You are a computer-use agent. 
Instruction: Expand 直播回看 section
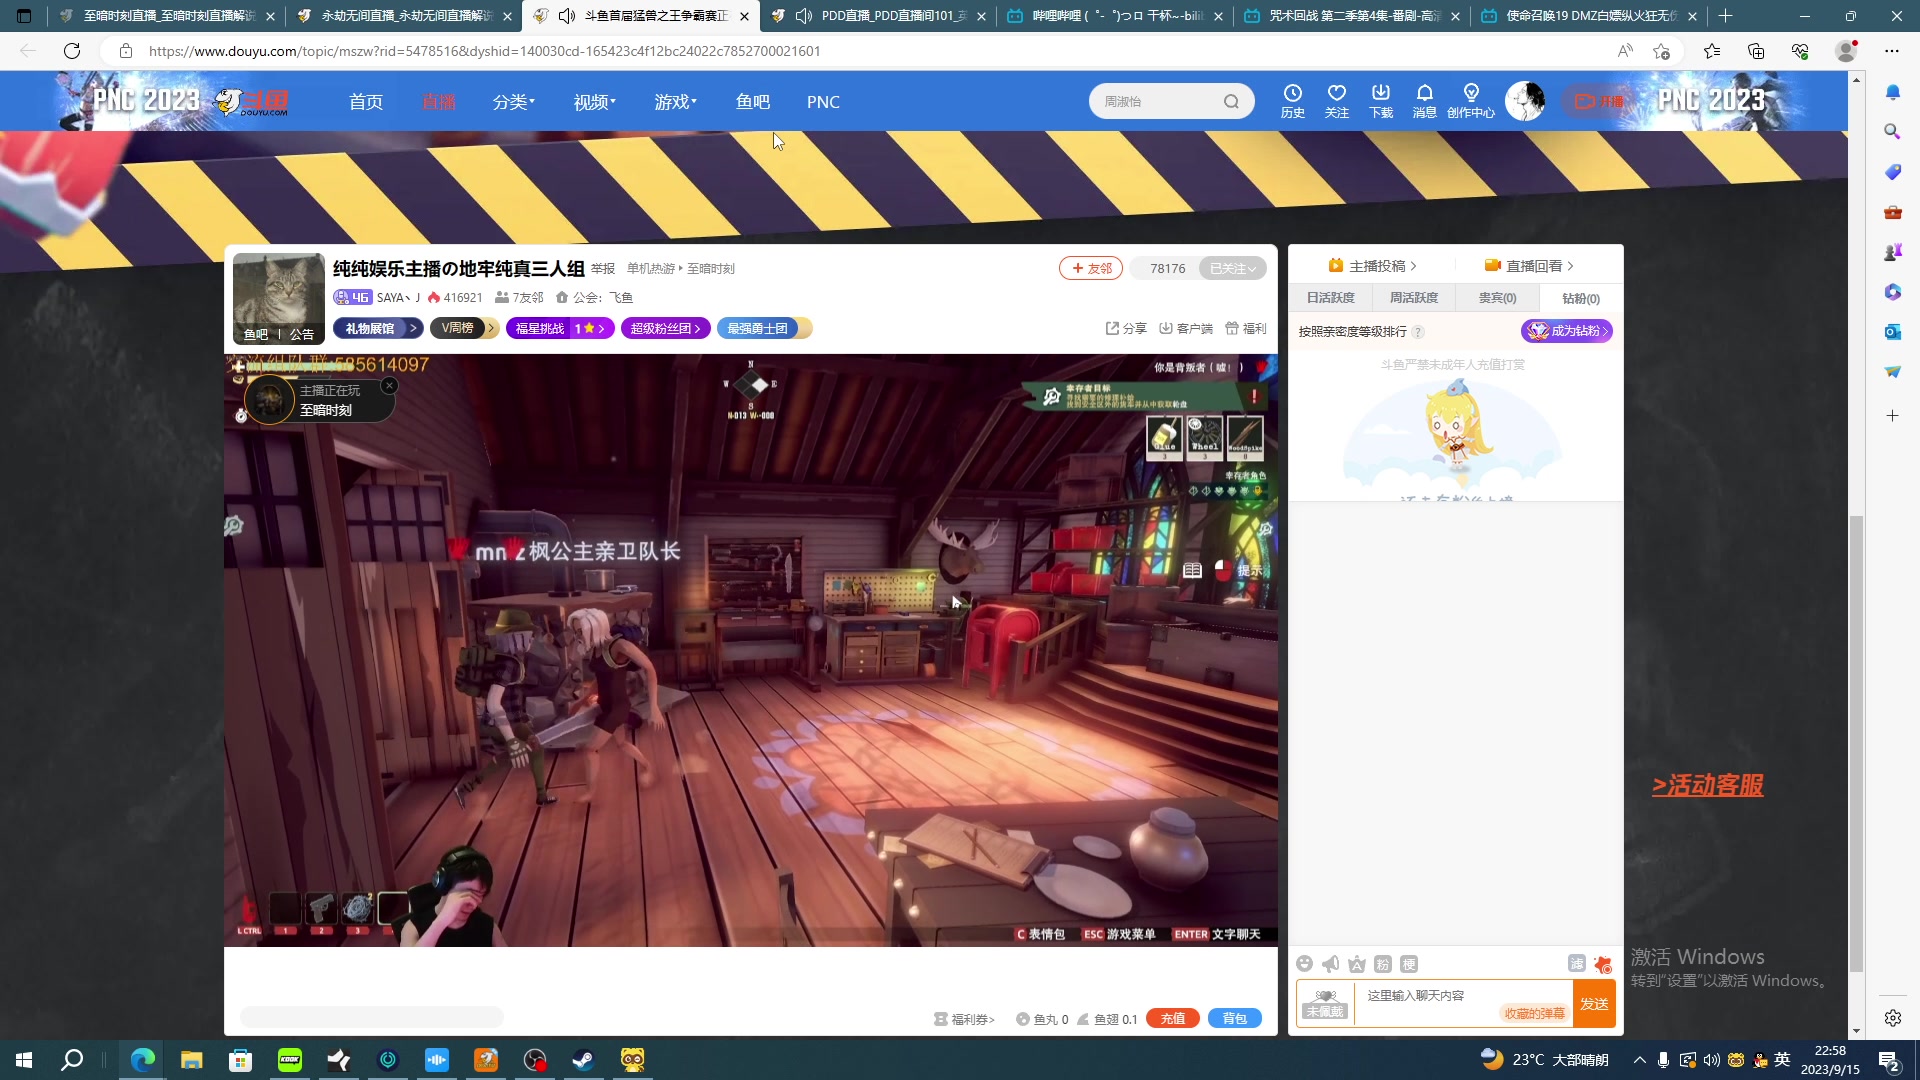click(1529, 266)
